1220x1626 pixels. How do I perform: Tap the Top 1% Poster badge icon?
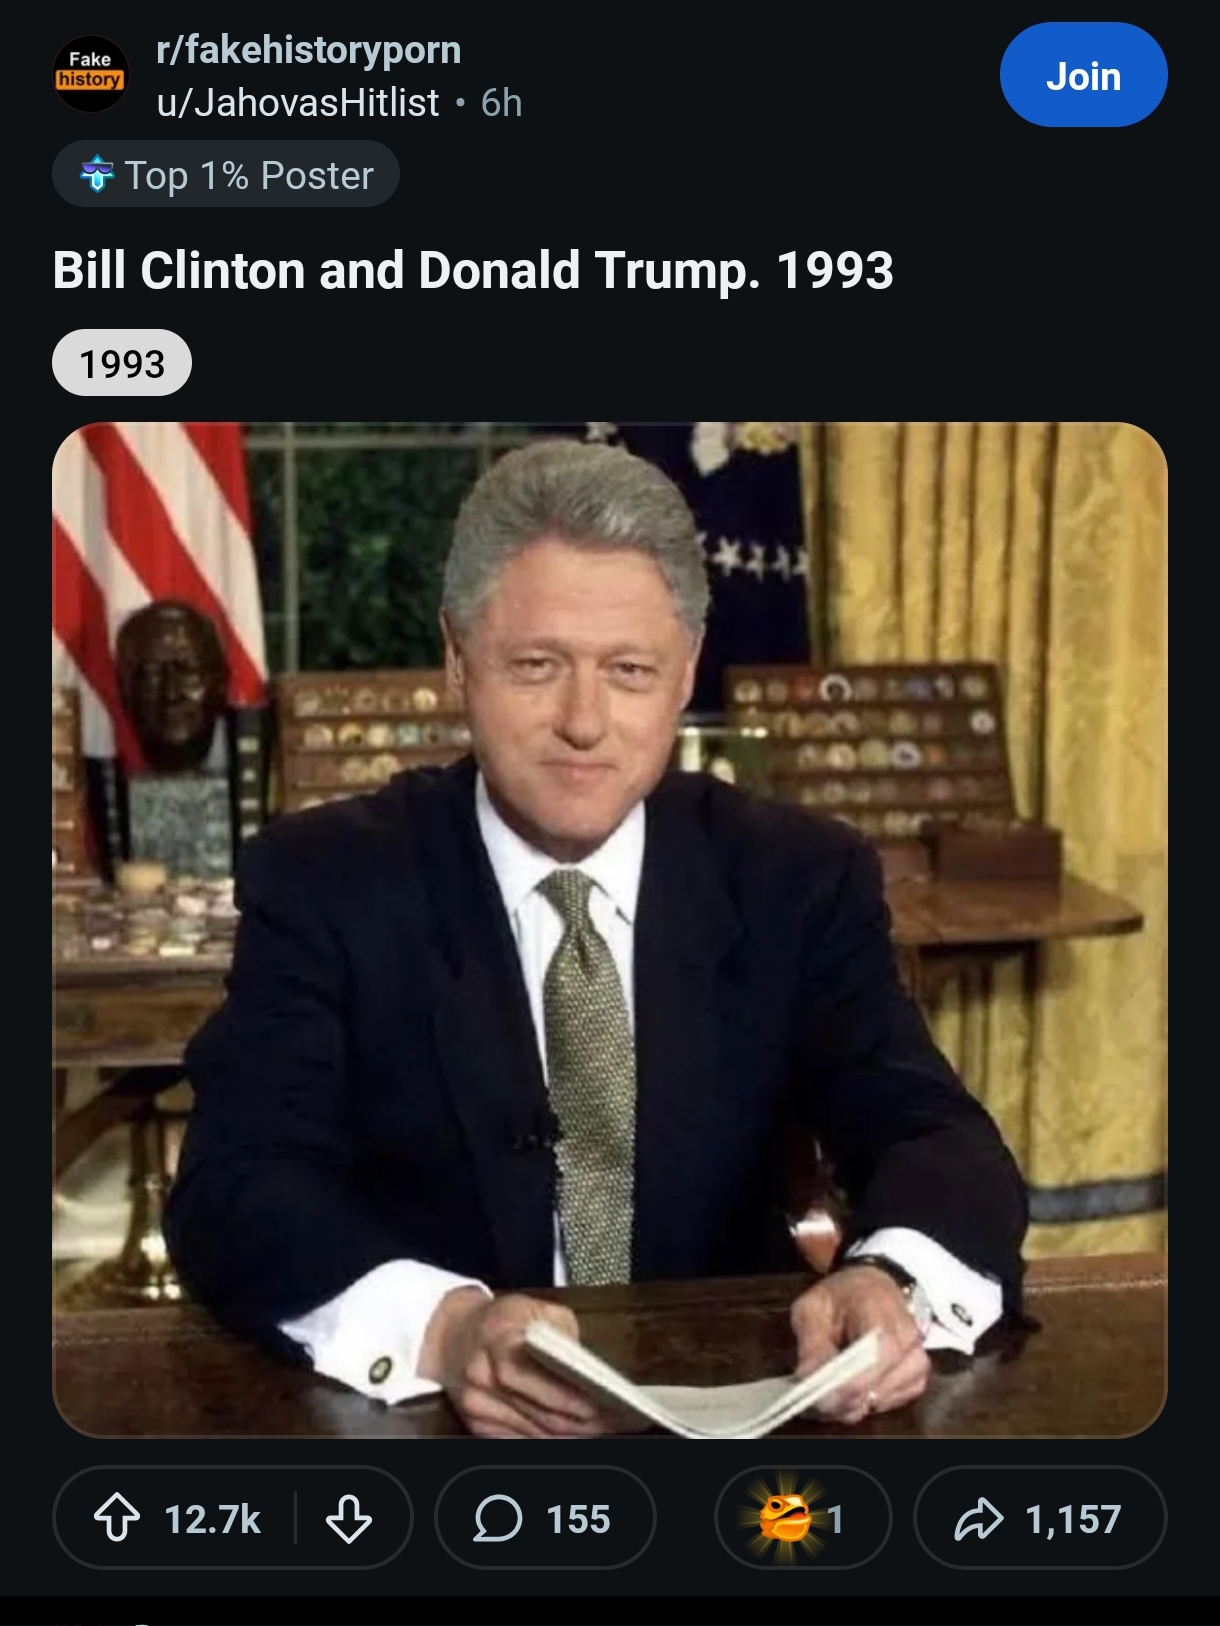click(97, 174)
